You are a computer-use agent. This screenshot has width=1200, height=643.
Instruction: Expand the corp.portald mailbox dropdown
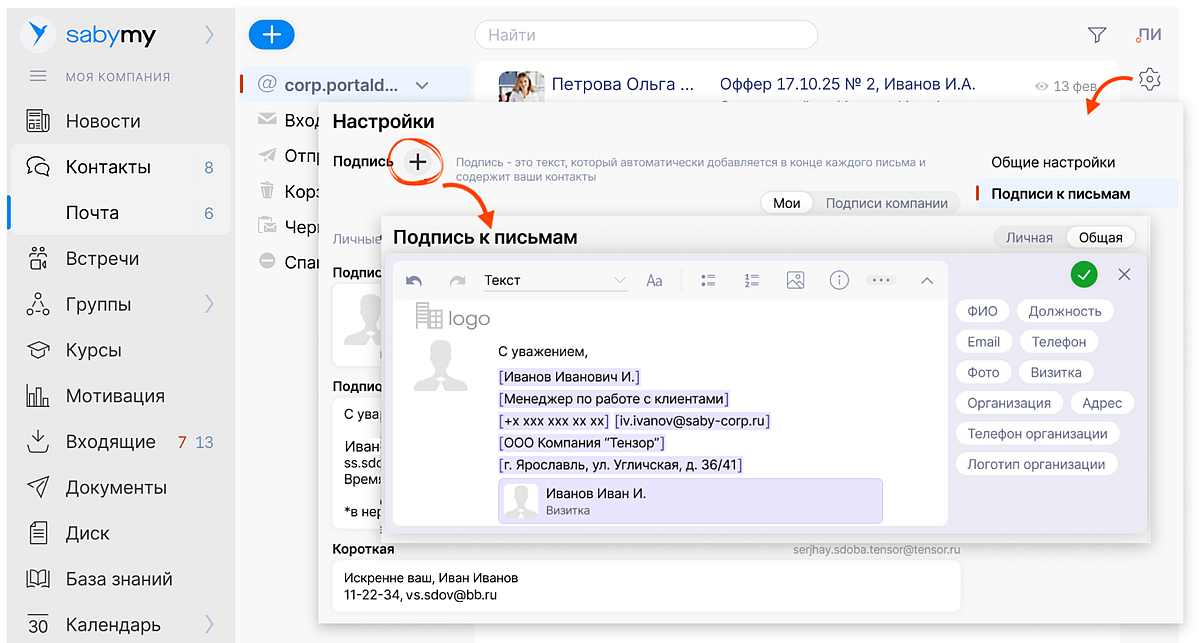(x=422, y=86)
